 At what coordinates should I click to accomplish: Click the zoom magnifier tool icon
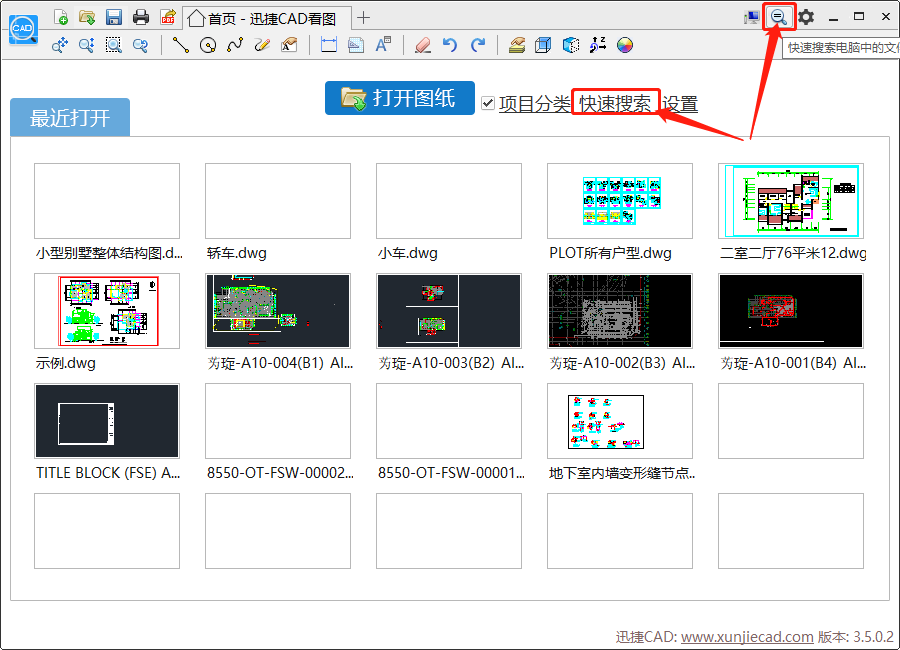click(87, 45)
